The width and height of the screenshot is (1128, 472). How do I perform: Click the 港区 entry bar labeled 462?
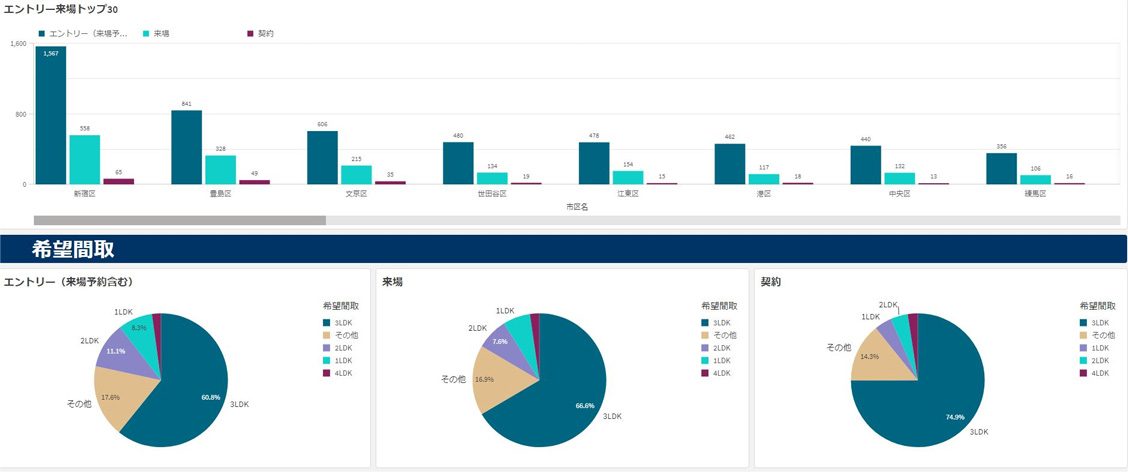[x=730, y=164]
